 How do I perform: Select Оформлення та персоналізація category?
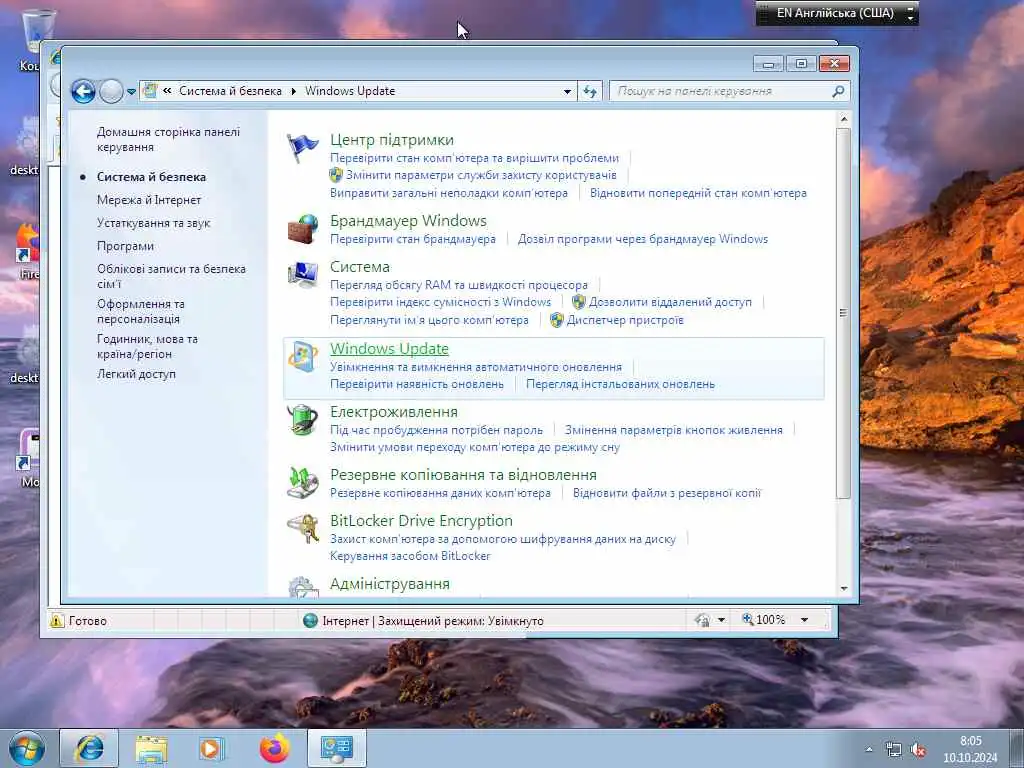pyautogui.click(x=140, y=312)
